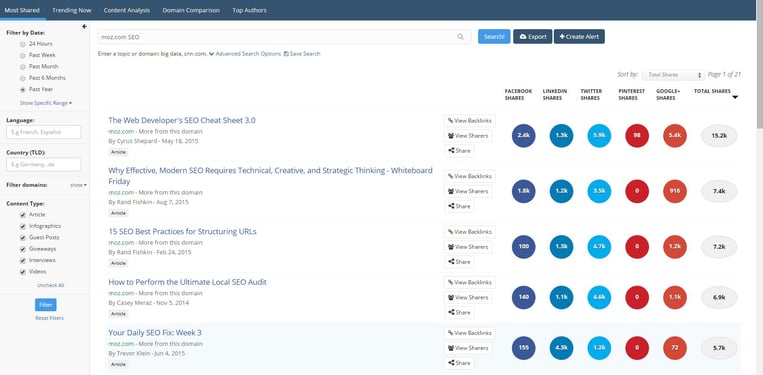Toggle the Interviews checkbox
Viewport: 763px width, 375px height.
[22, 260]
